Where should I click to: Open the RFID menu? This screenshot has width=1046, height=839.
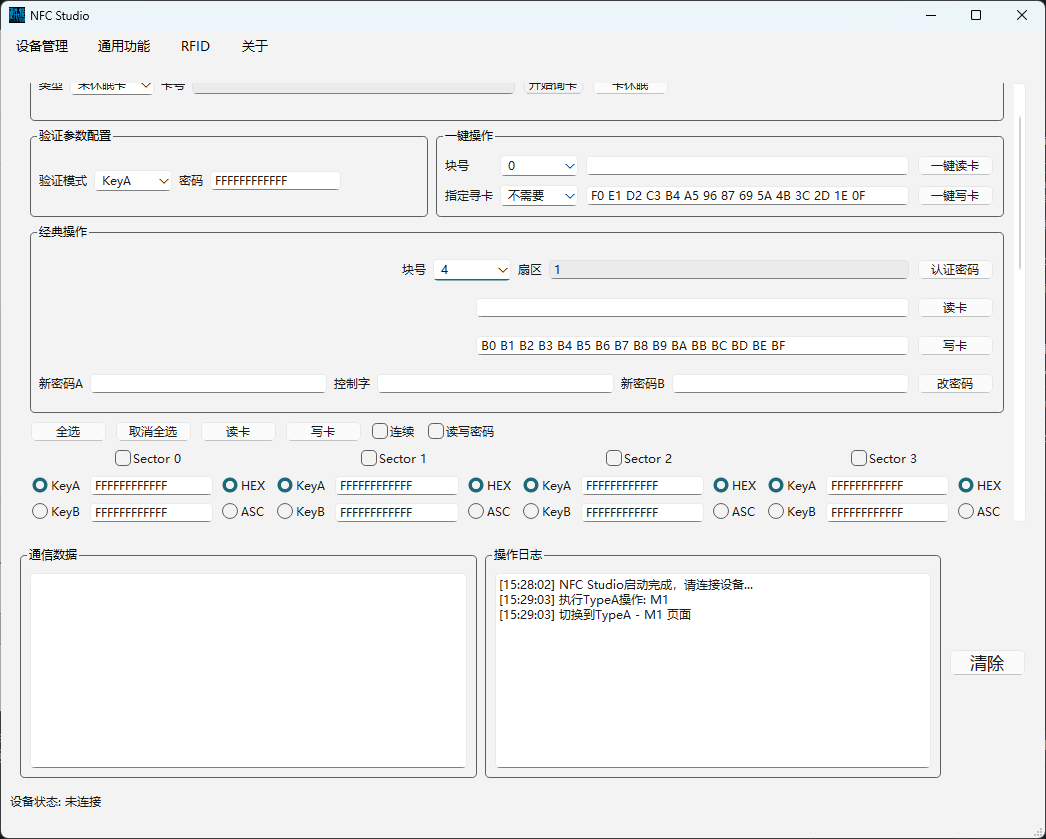click(195, 46)
